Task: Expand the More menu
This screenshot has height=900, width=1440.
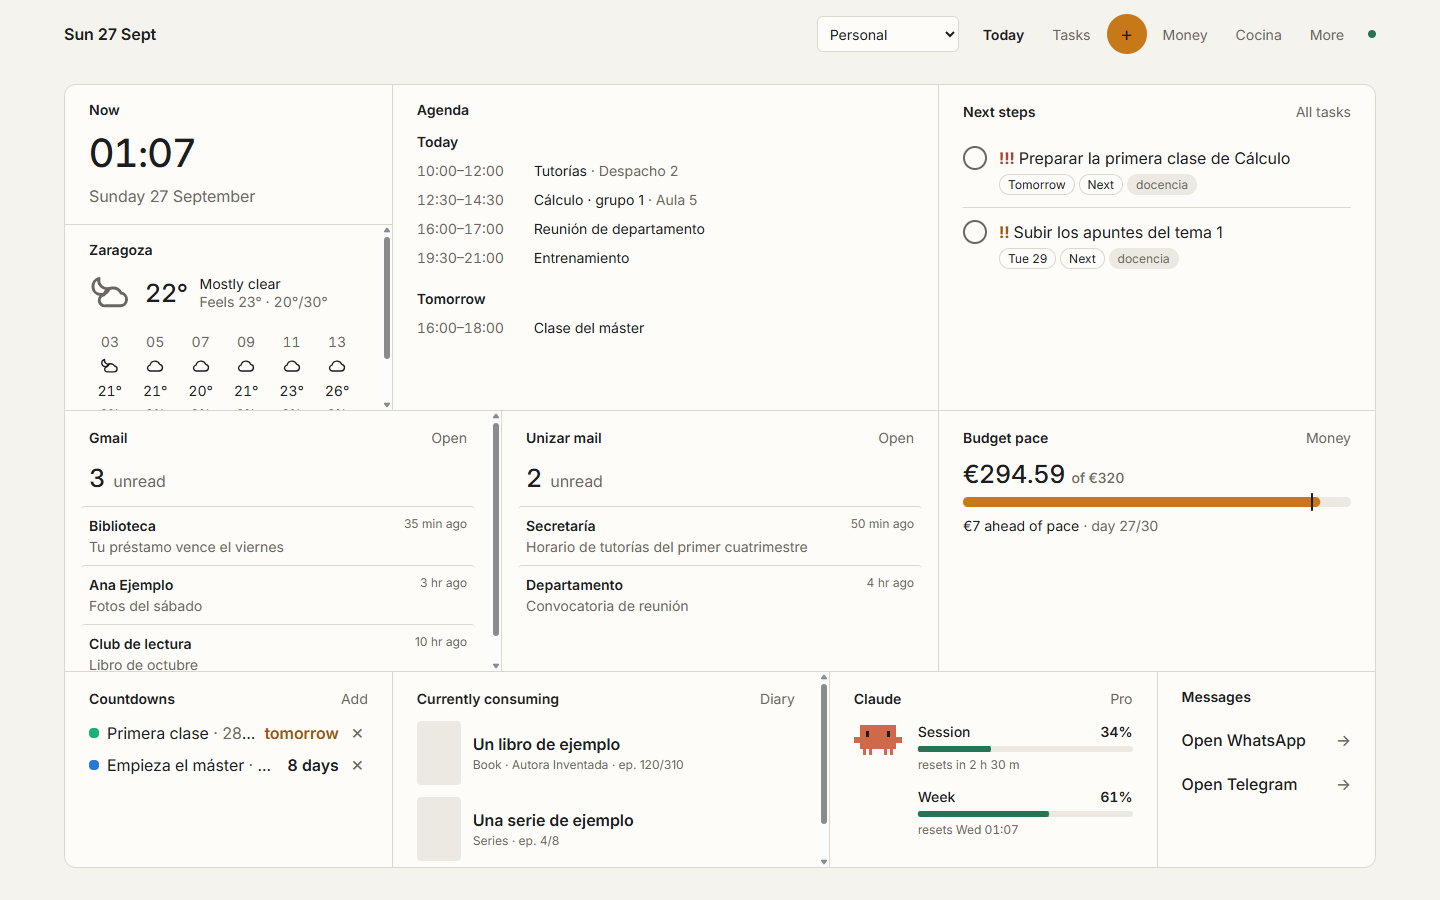Action: [x=1327, y=35]
